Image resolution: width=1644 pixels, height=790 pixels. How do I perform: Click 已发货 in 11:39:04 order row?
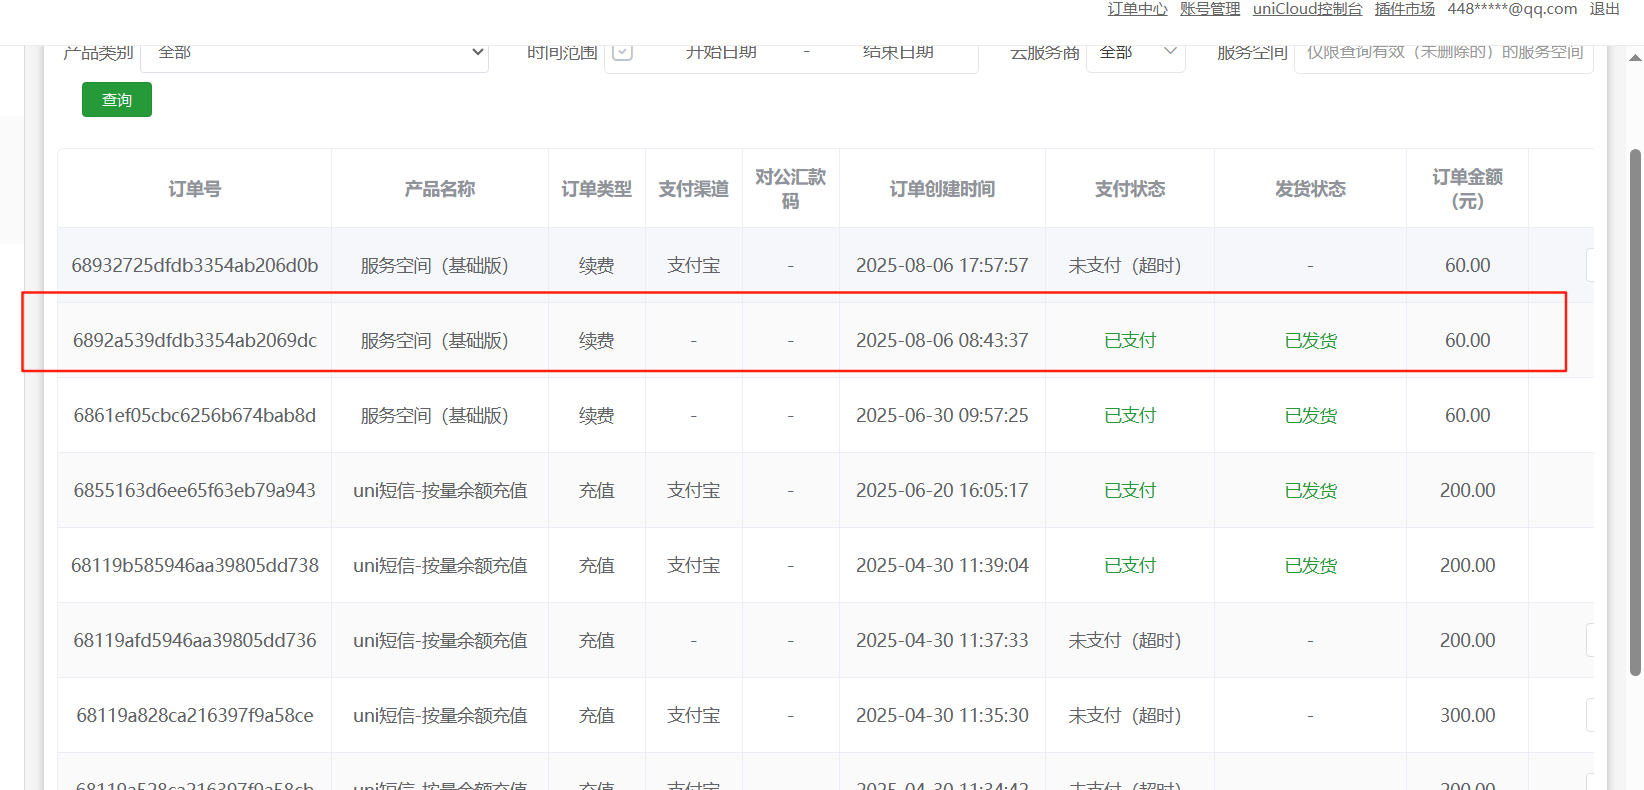[1311, 565]
